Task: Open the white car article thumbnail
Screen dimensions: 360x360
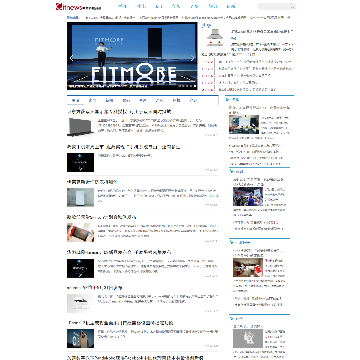Action: [80, 303]
